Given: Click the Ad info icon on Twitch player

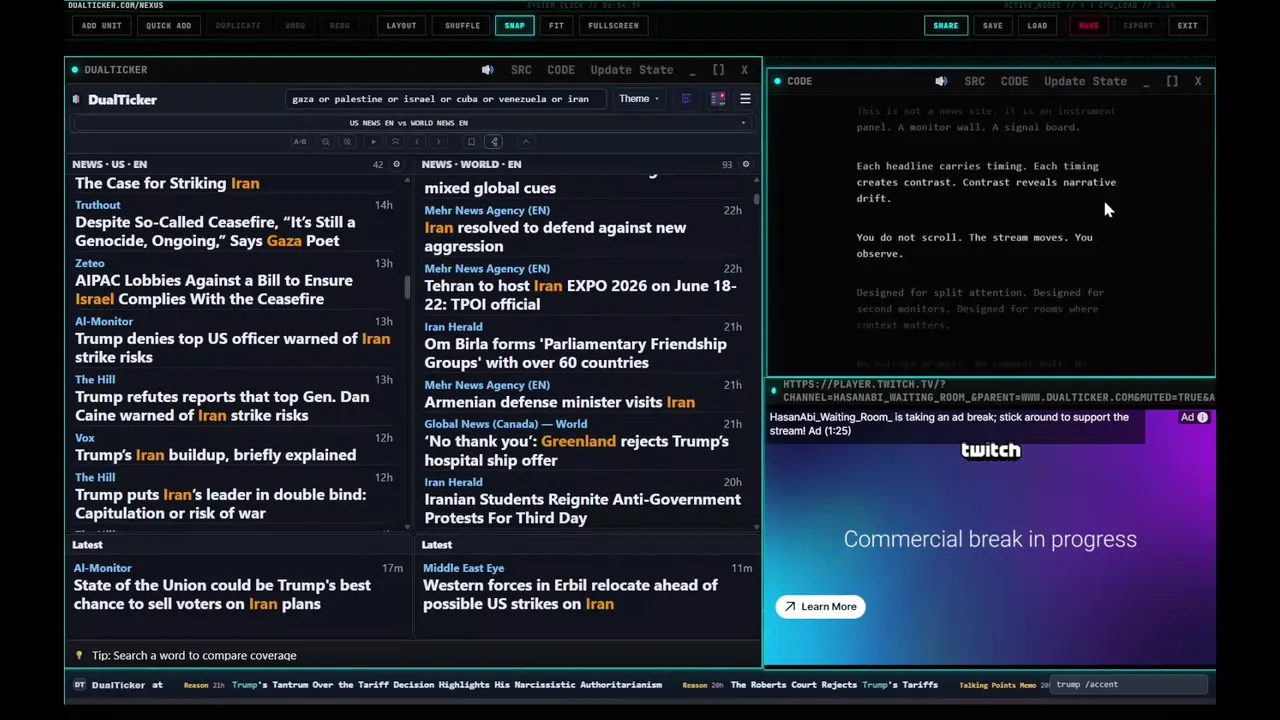Looking at the screenshot, I should [x=1202, y=417].
